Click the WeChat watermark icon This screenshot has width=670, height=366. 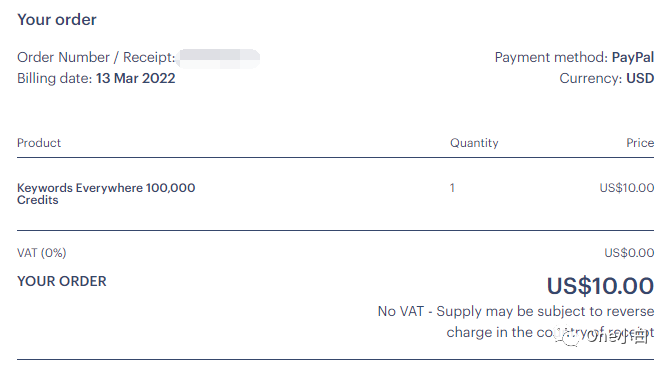570,337
